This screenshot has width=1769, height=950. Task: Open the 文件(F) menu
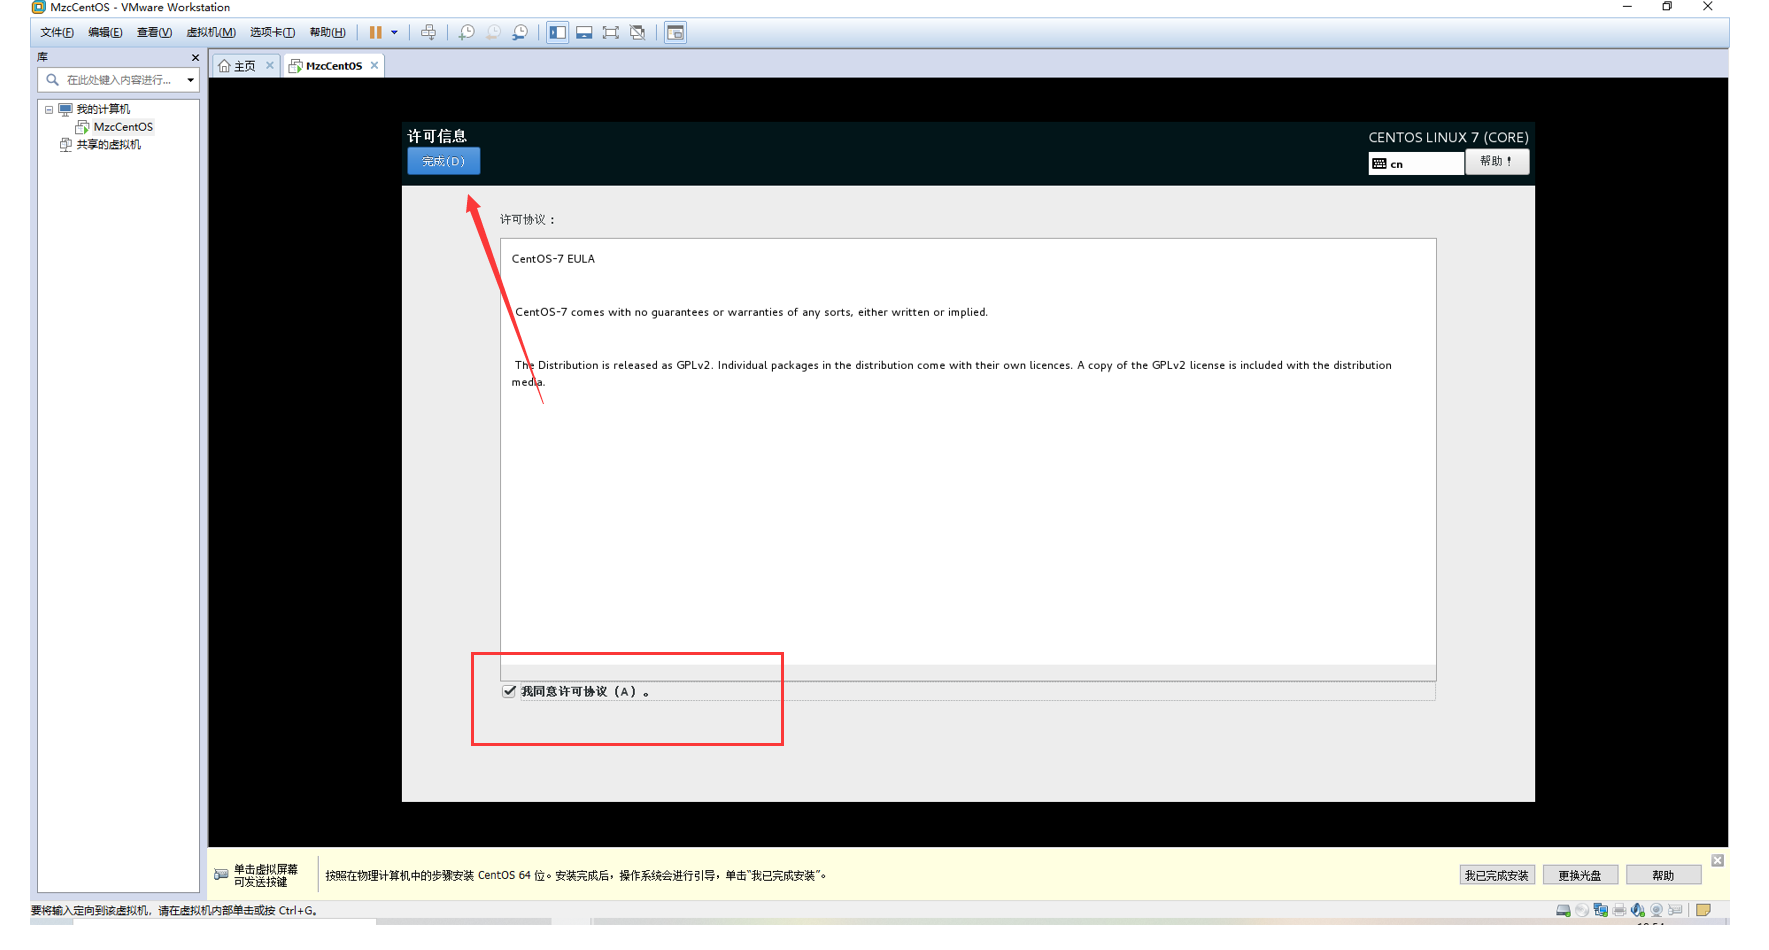pyautogui.click(x=56, y=32)
